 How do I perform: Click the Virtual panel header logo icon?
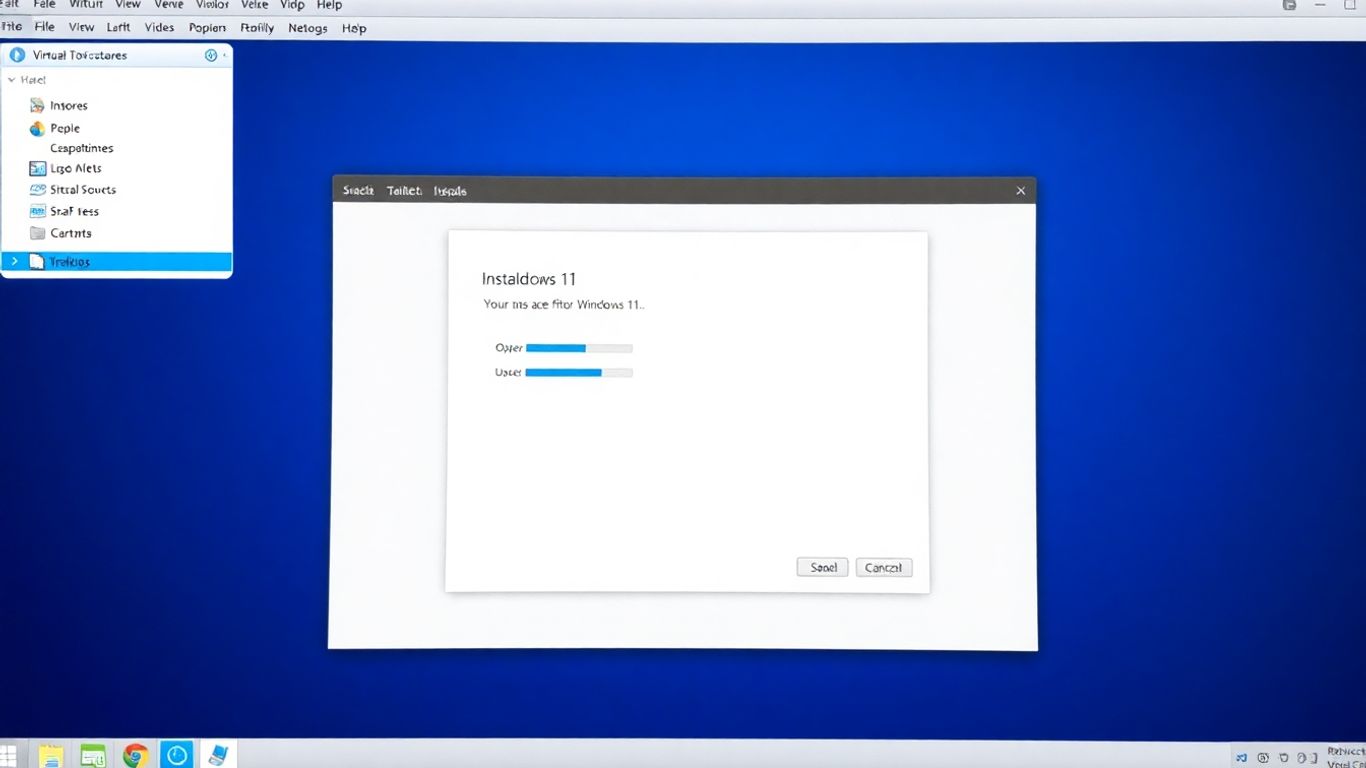(x=17, y=55)
